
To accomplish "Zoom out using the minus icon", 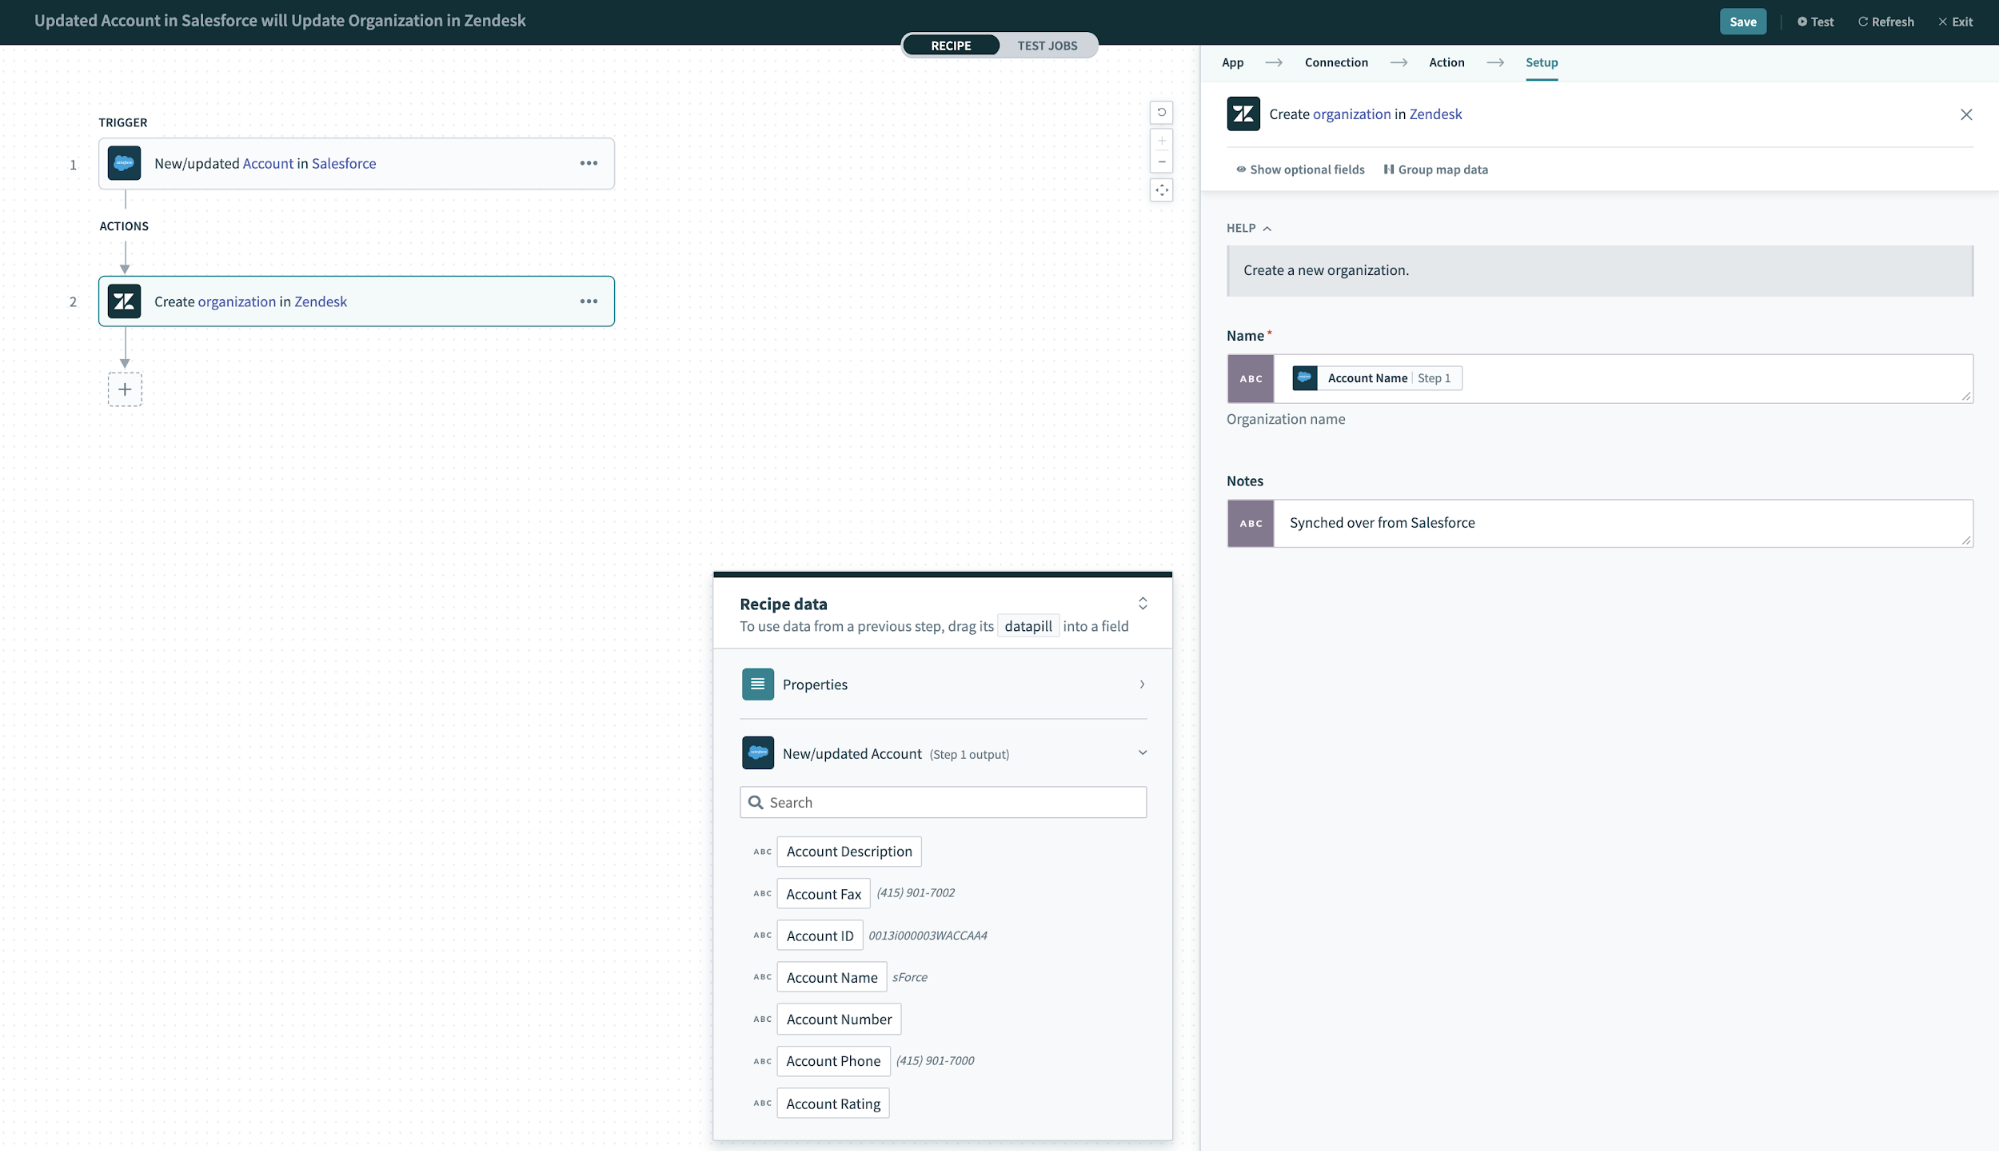I will coord(1161,161).
